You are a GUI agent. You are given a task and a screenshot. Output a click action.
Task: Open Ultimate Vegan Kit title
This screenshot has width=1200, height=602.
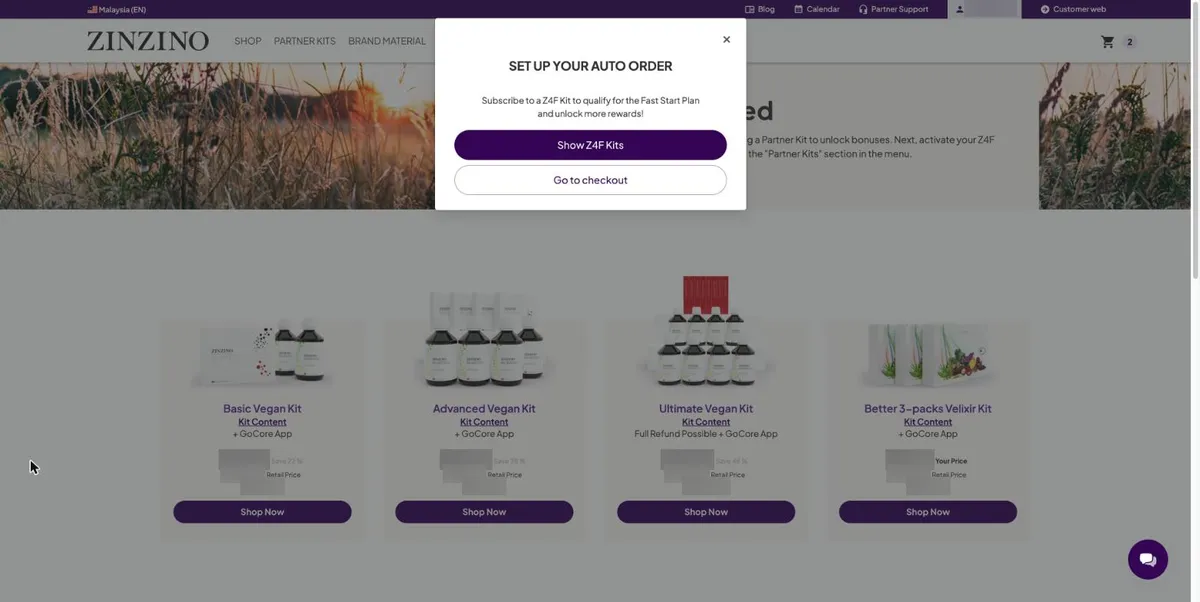click(706, 408)
